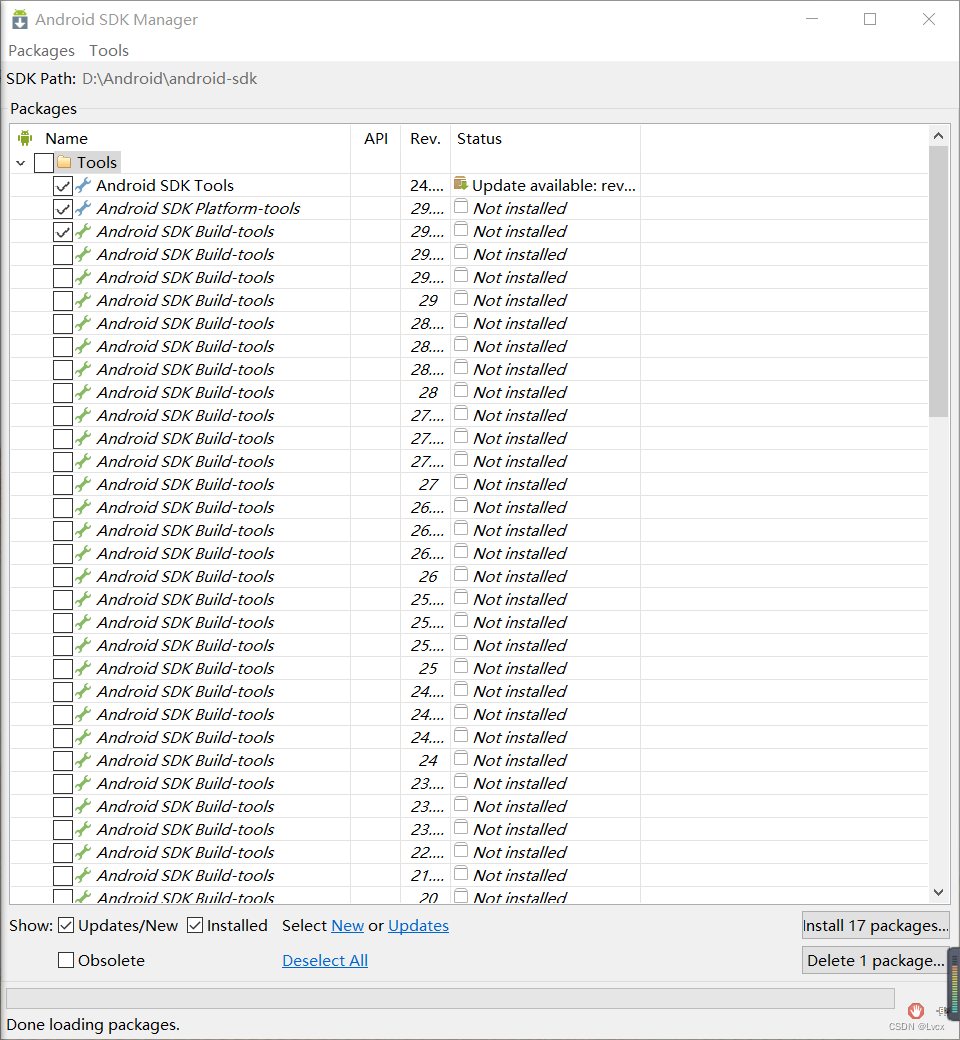This screenshot has width=960, height=1040.
Task: Click the Deselect All link
Action: pyautogui.click(x=325, y=960)
